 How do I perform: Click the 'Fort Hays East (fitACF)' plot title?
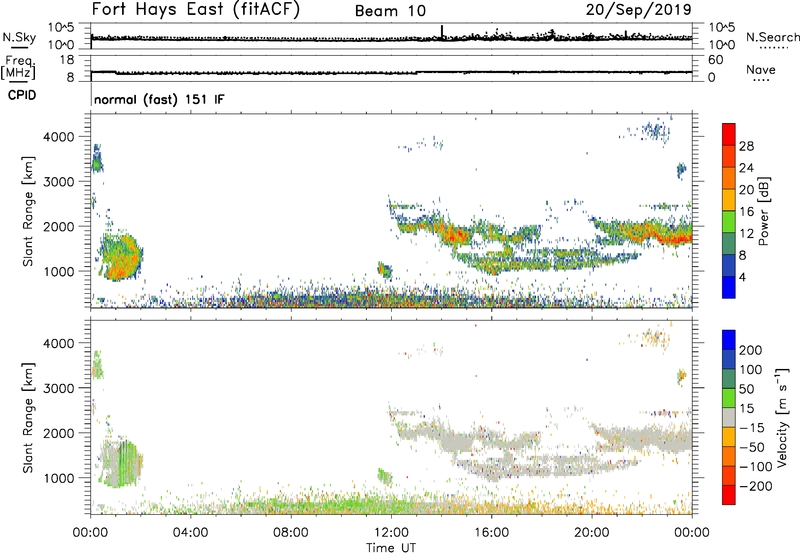coord(195,9)
